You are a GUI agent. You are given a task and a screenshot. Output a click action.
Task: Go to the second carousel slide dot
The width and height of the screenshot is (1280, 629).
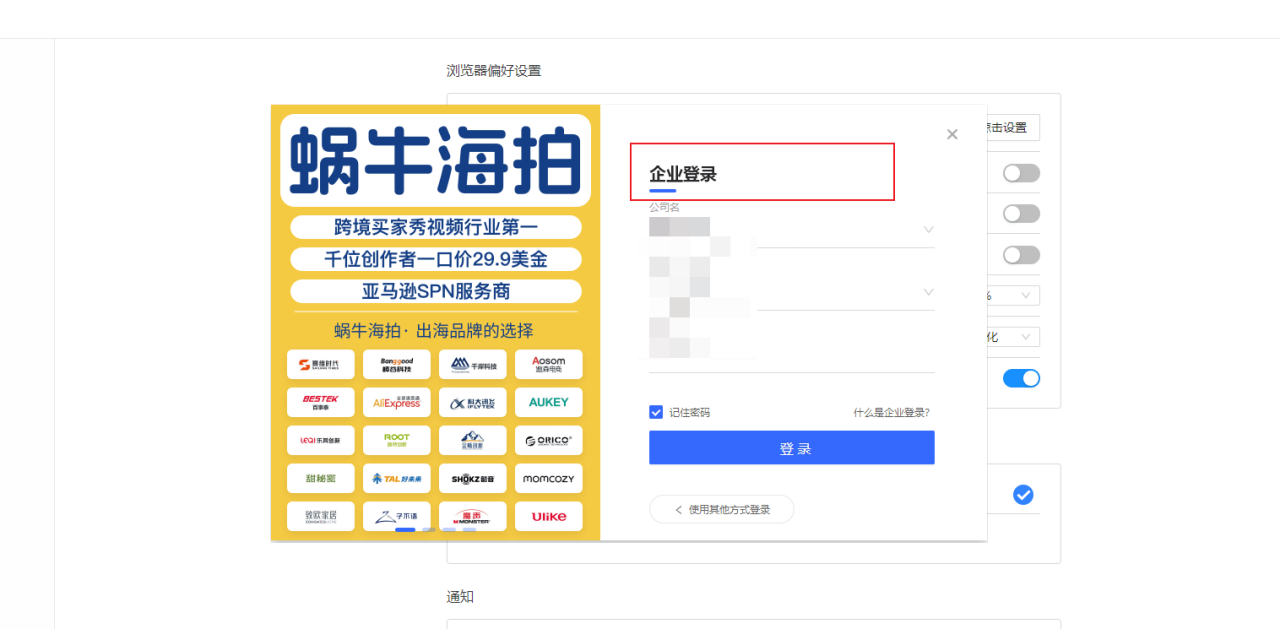click(428, 530)
